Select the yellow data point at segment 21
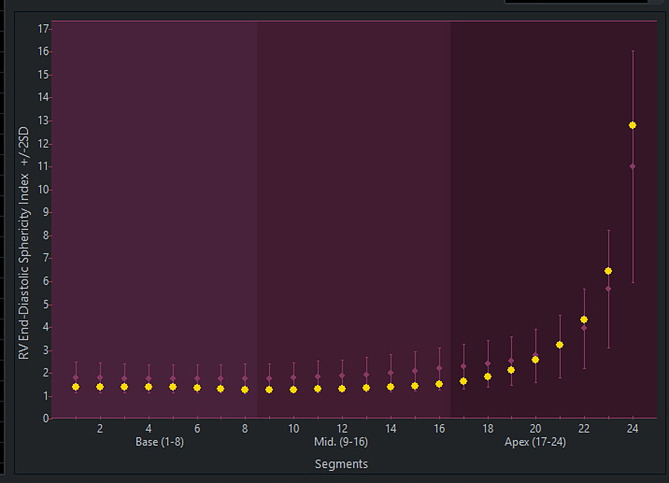The height and width of the screenshot is (483, 669). [x=559, y=345]
